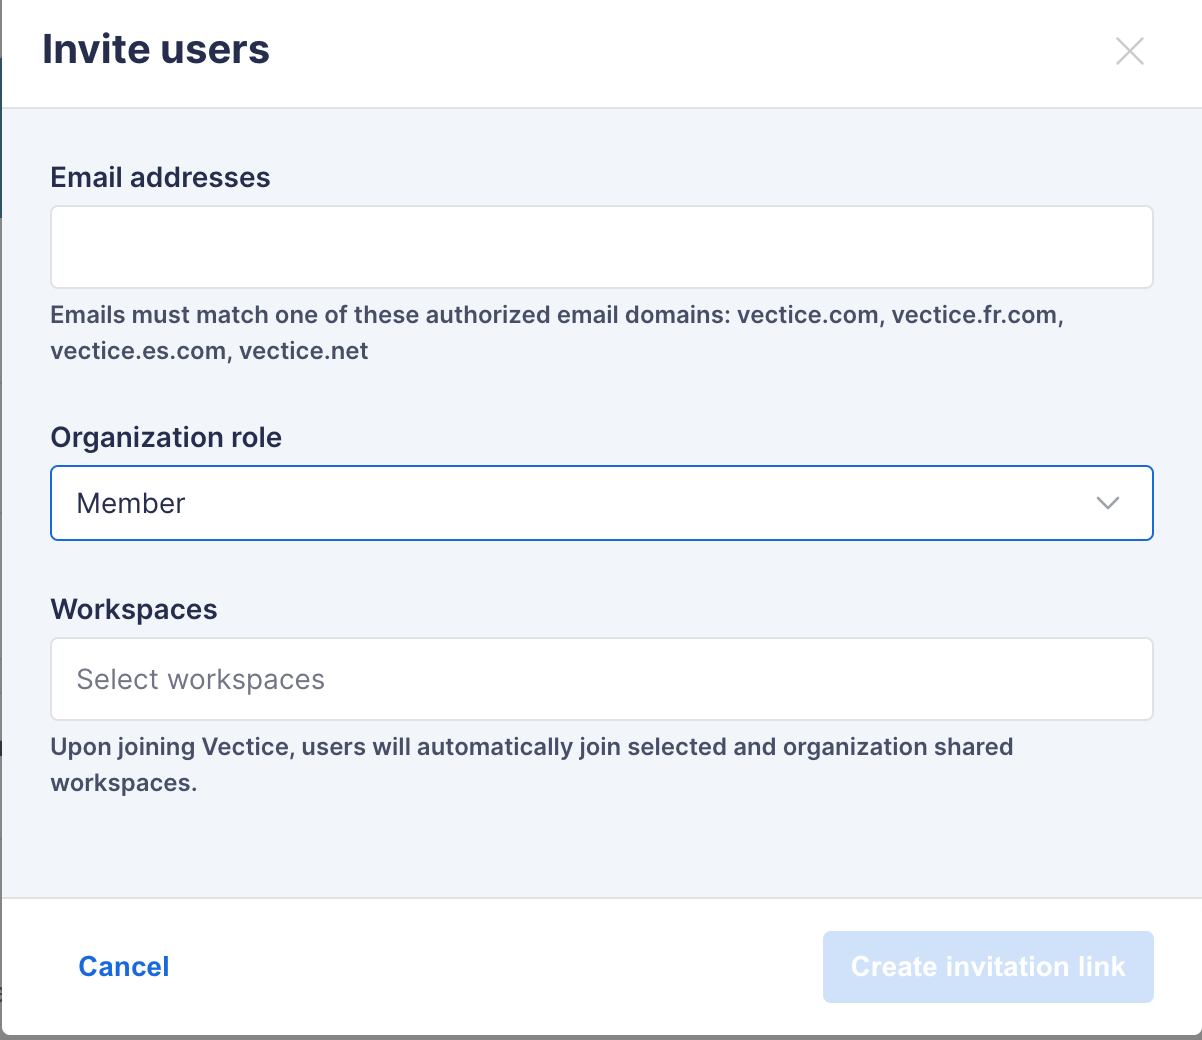Image resolution: width=1202 pixels, height=1040 pixels.
Task: Select the Member value in role selector
Action: tap(131, 503)
